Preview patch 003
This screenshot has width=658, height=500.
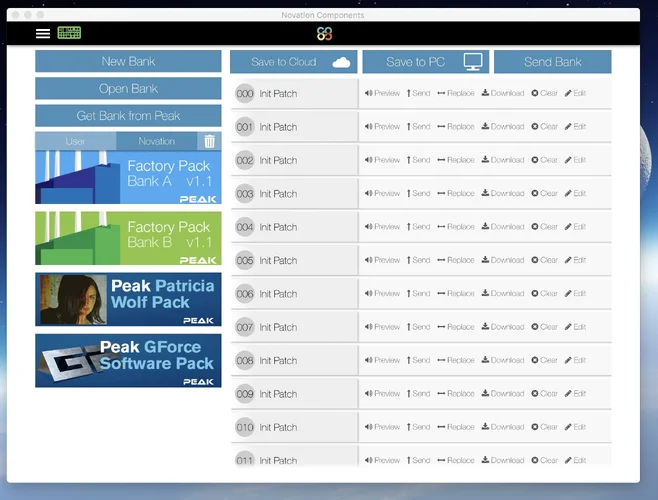(x=382, y=193)
